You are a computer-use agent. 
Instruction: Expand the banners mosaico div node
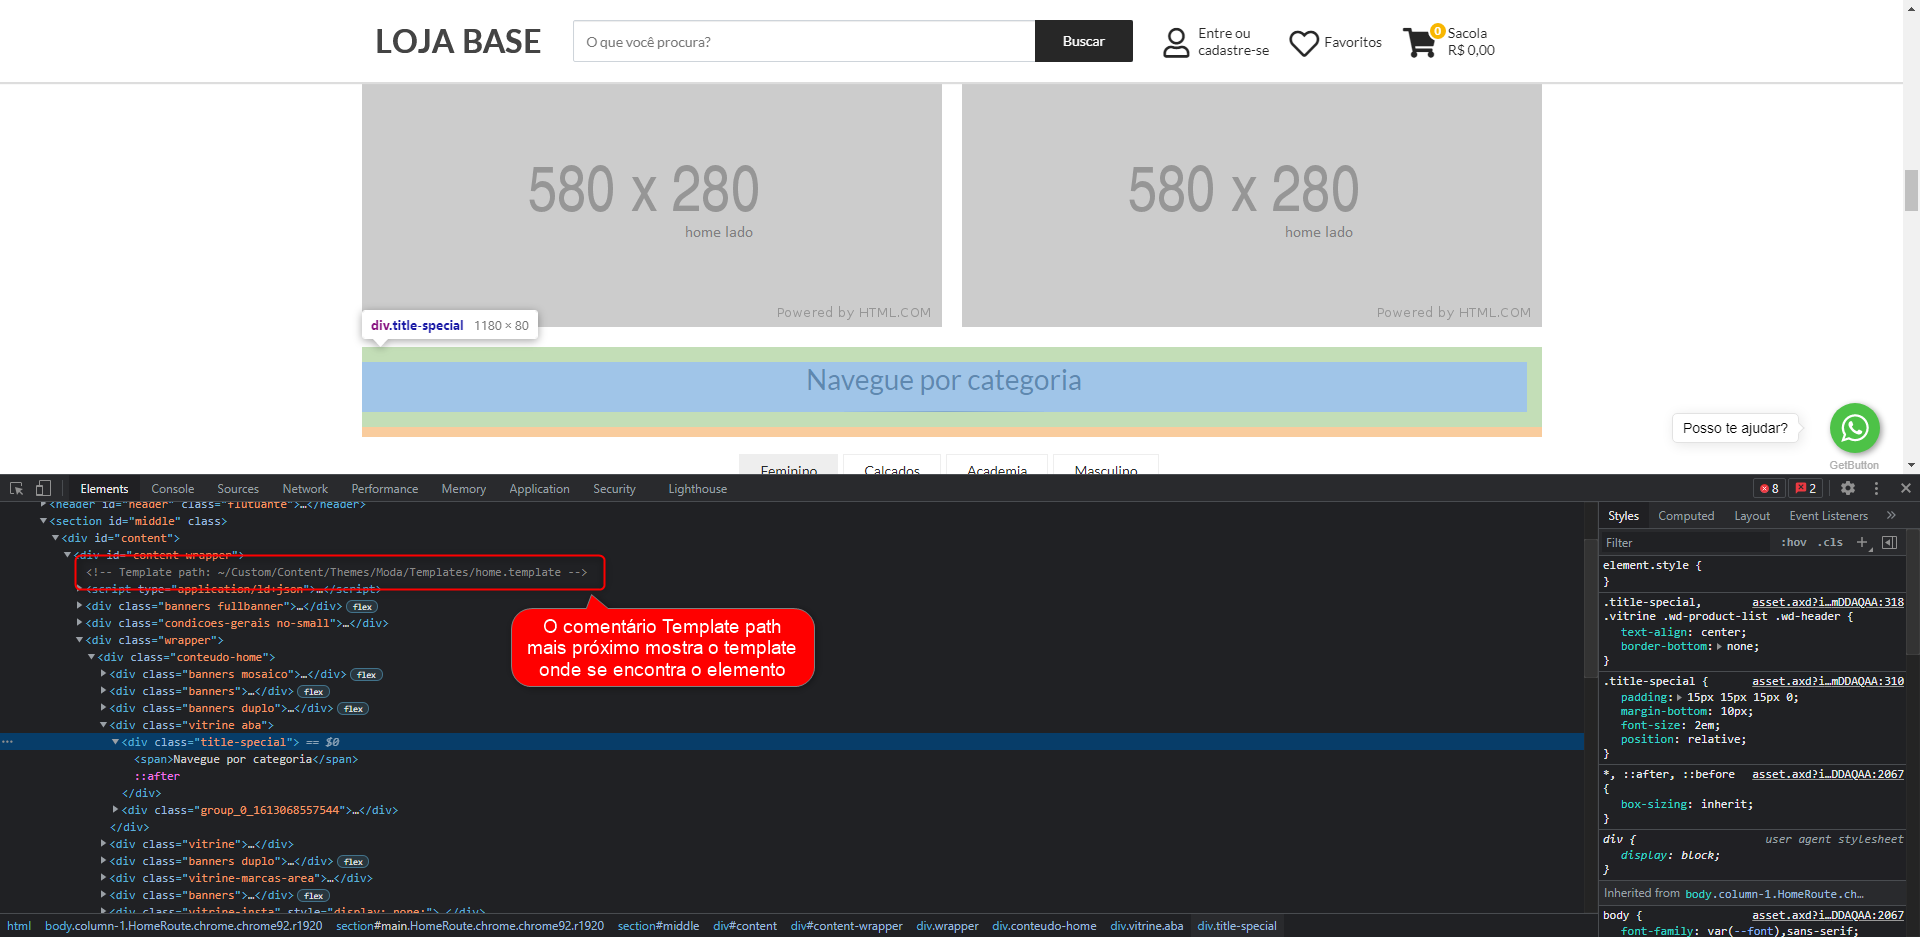point(104,674)
